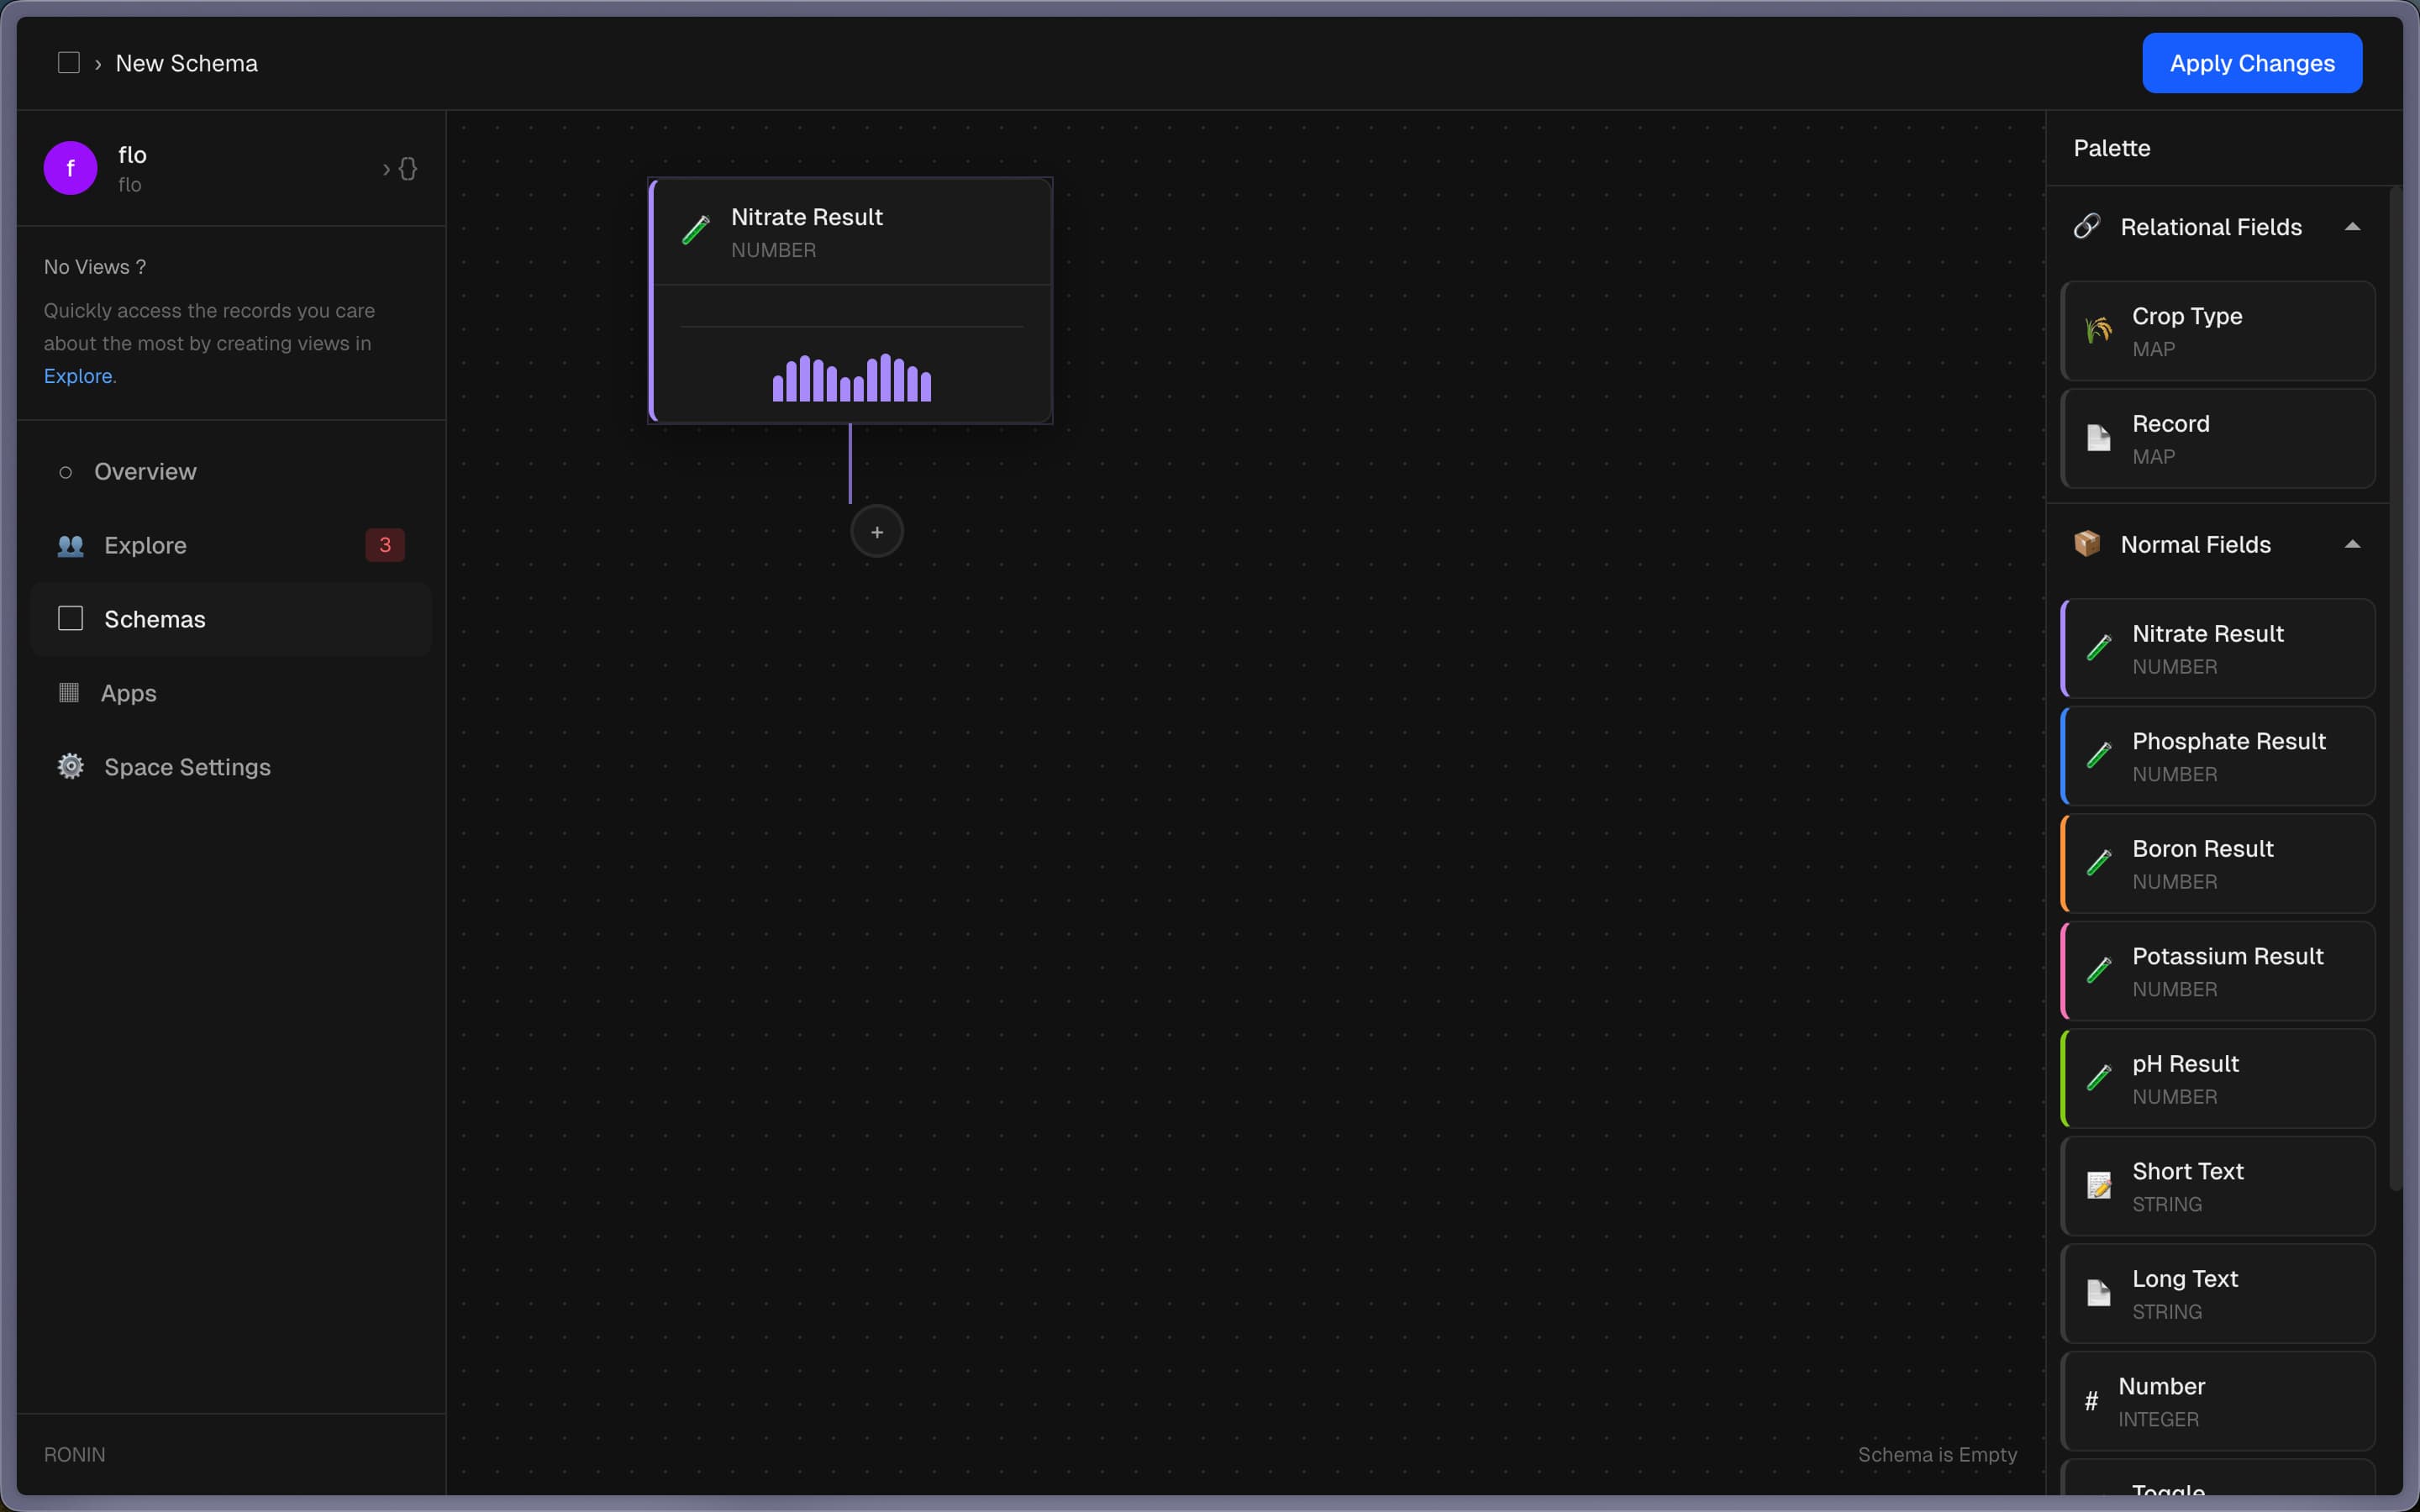Collapse the Normal Fields section arrow
Screen dimensions: 2420x1512
2352,545
